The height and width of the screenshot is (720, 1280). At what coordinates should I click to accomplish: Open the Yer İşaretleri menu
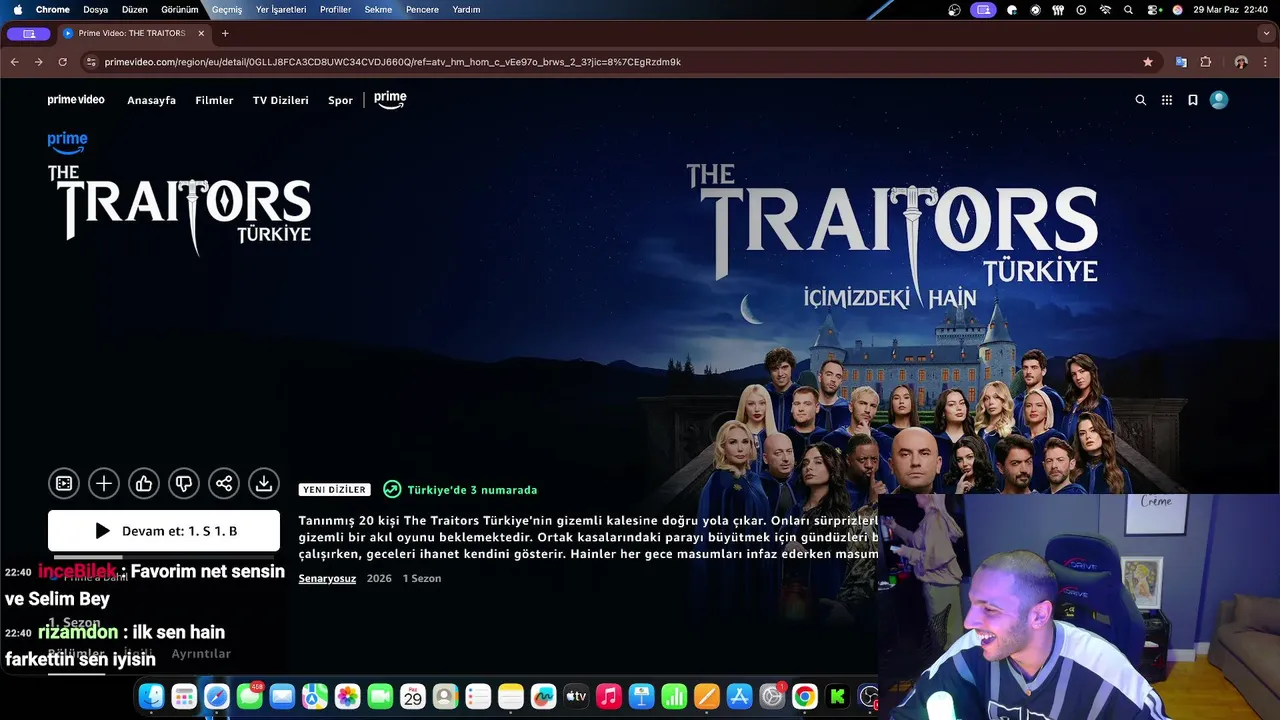coord(281,10)
